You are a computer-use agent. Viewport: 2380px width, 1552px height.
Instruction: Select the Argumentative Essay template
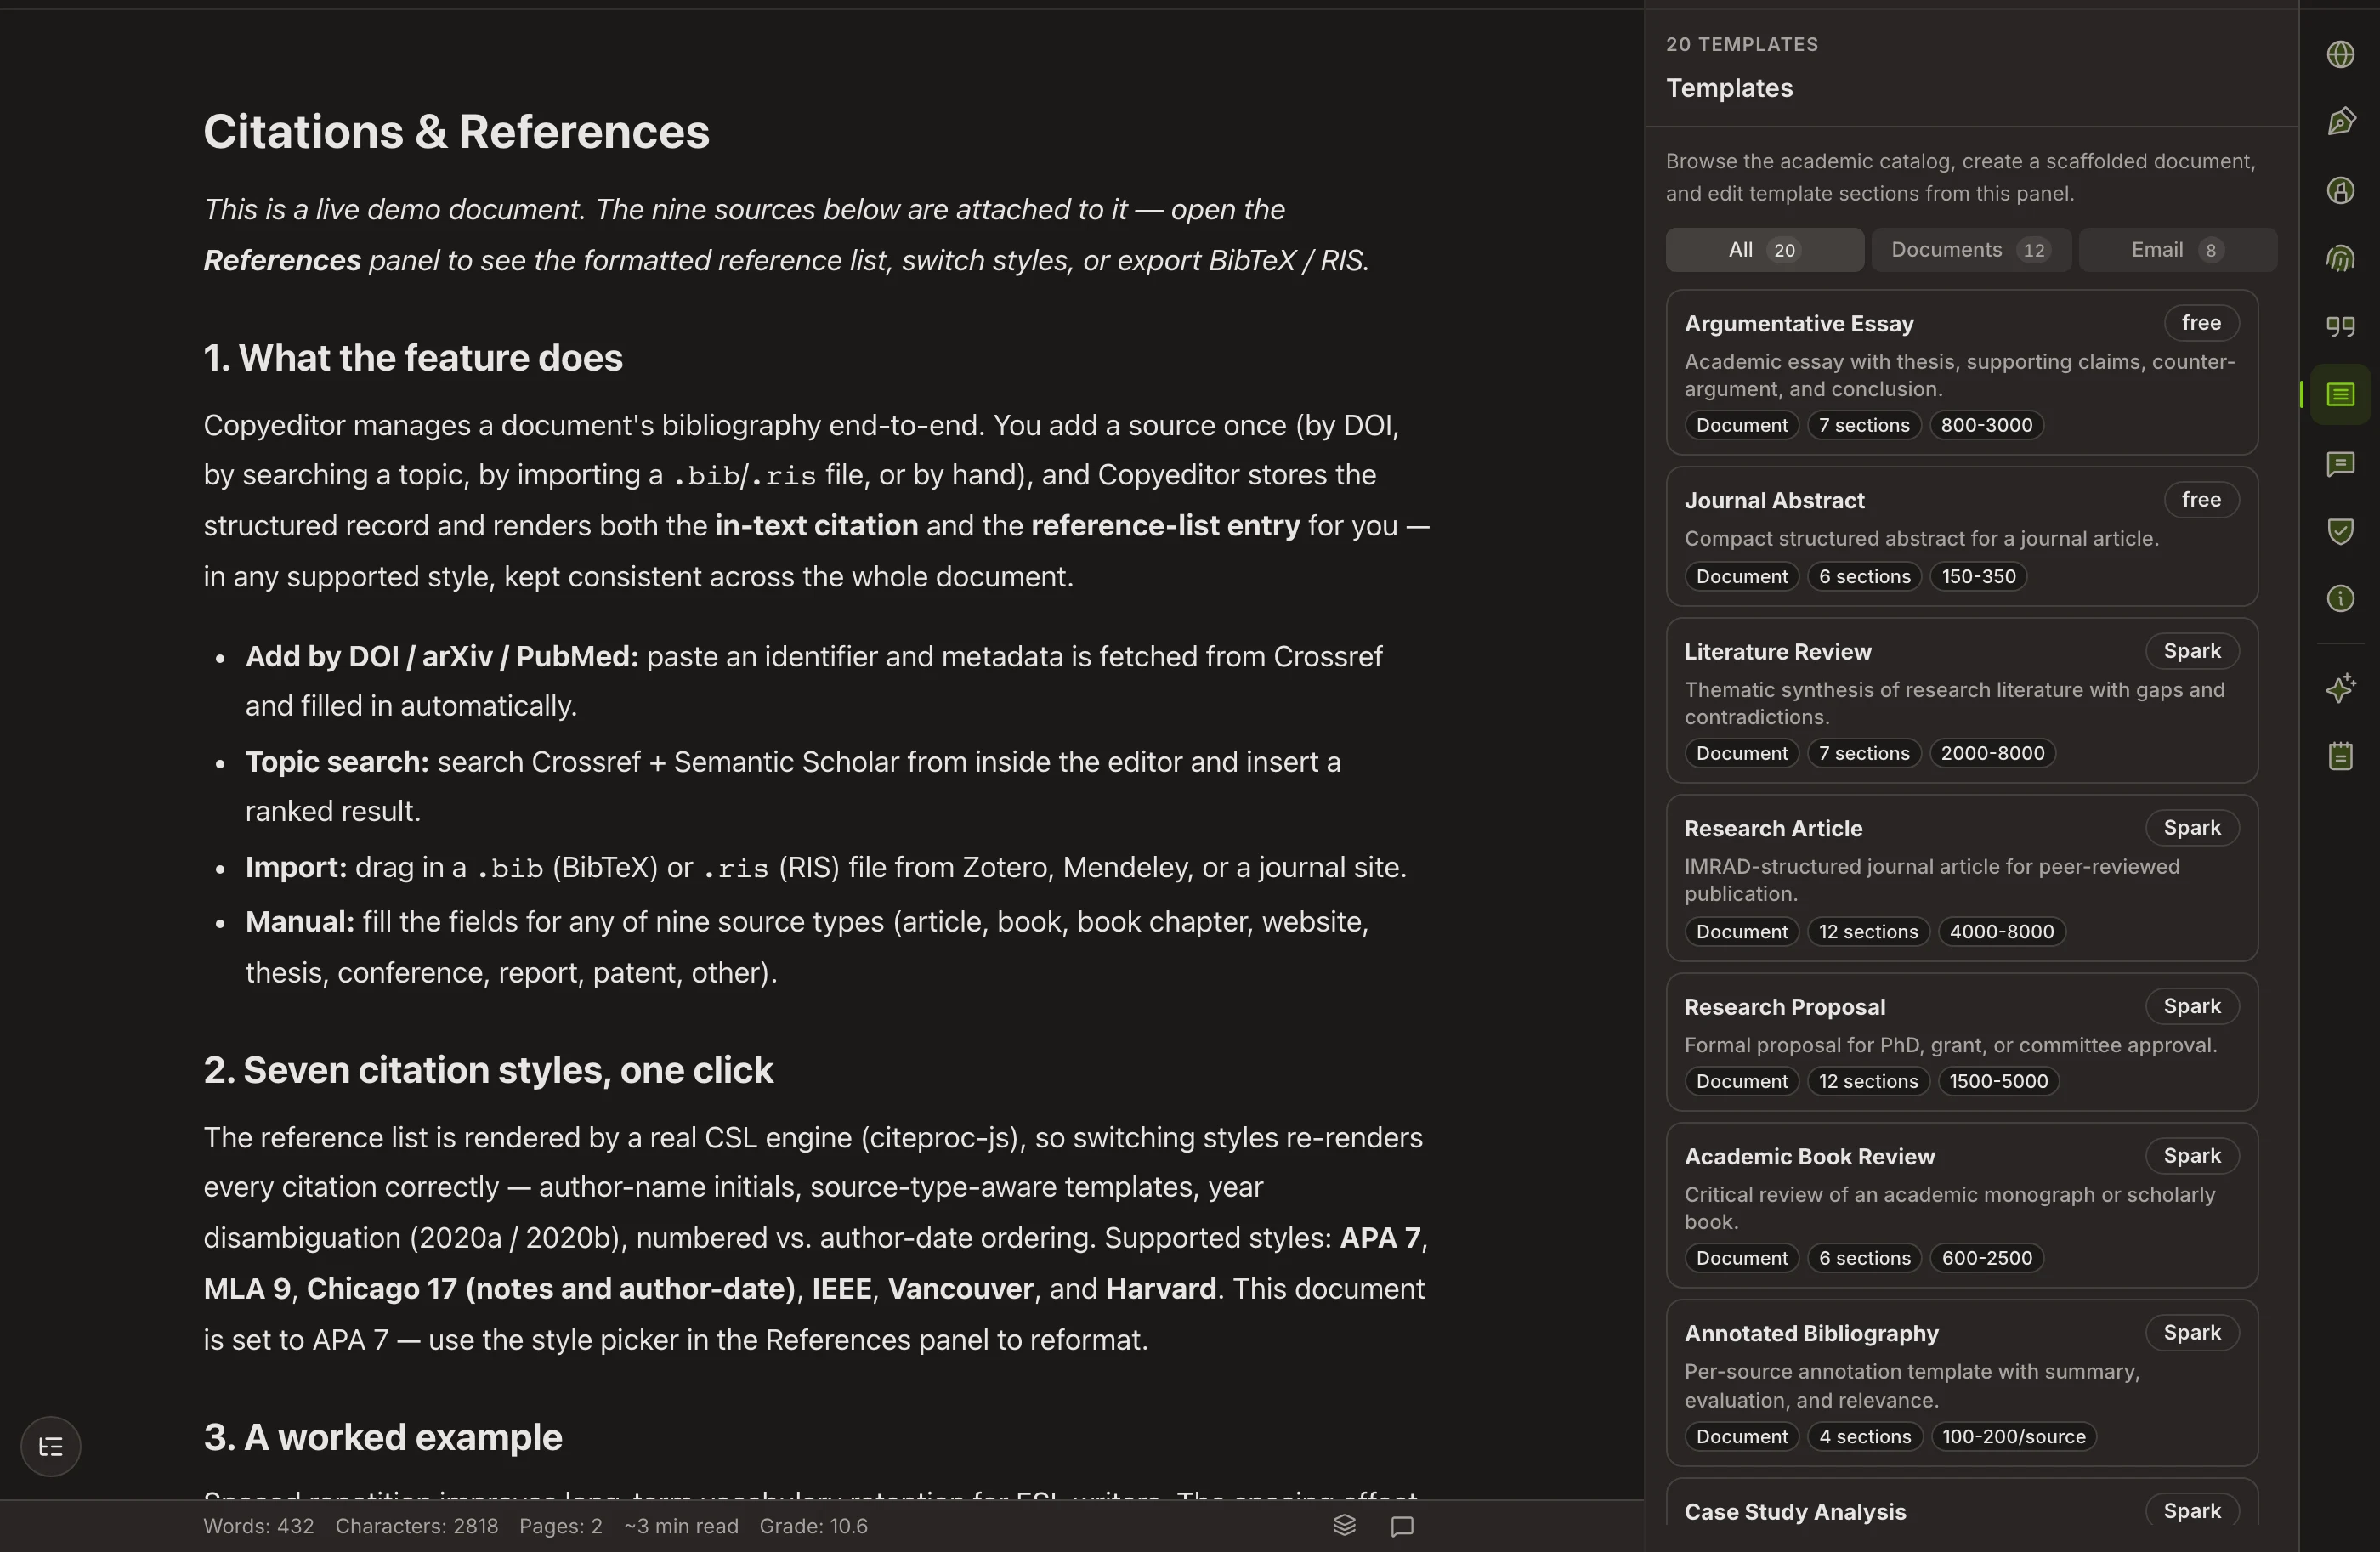pyautogui.click(x=1961, y=372)
